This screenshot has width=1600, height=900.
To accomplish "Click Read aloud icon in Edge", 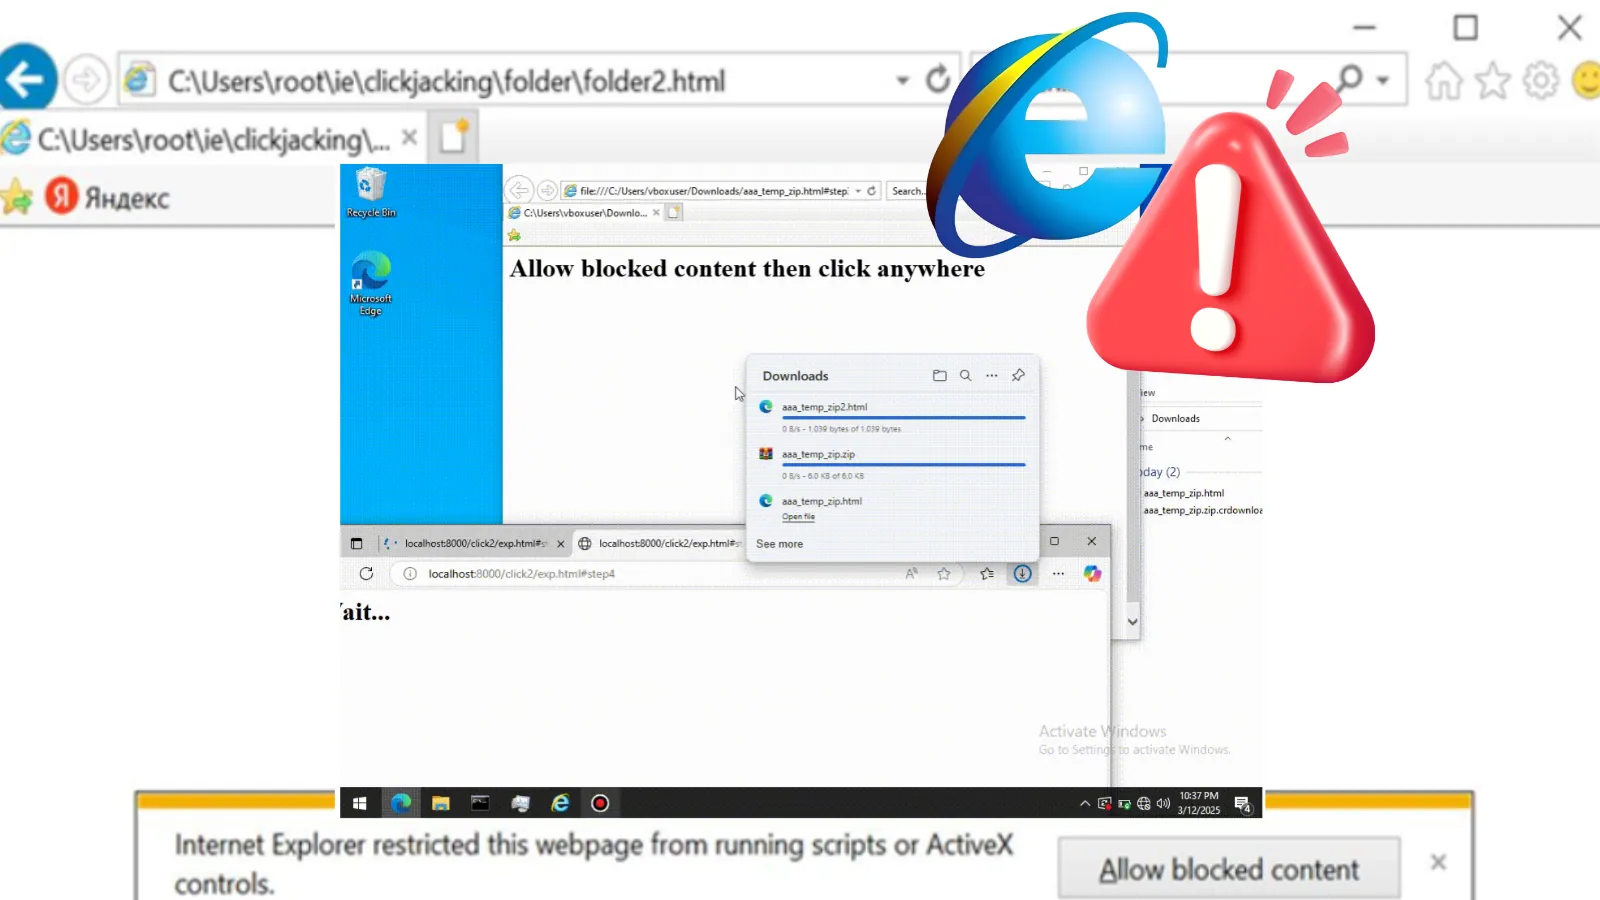I will coord(911,574).
